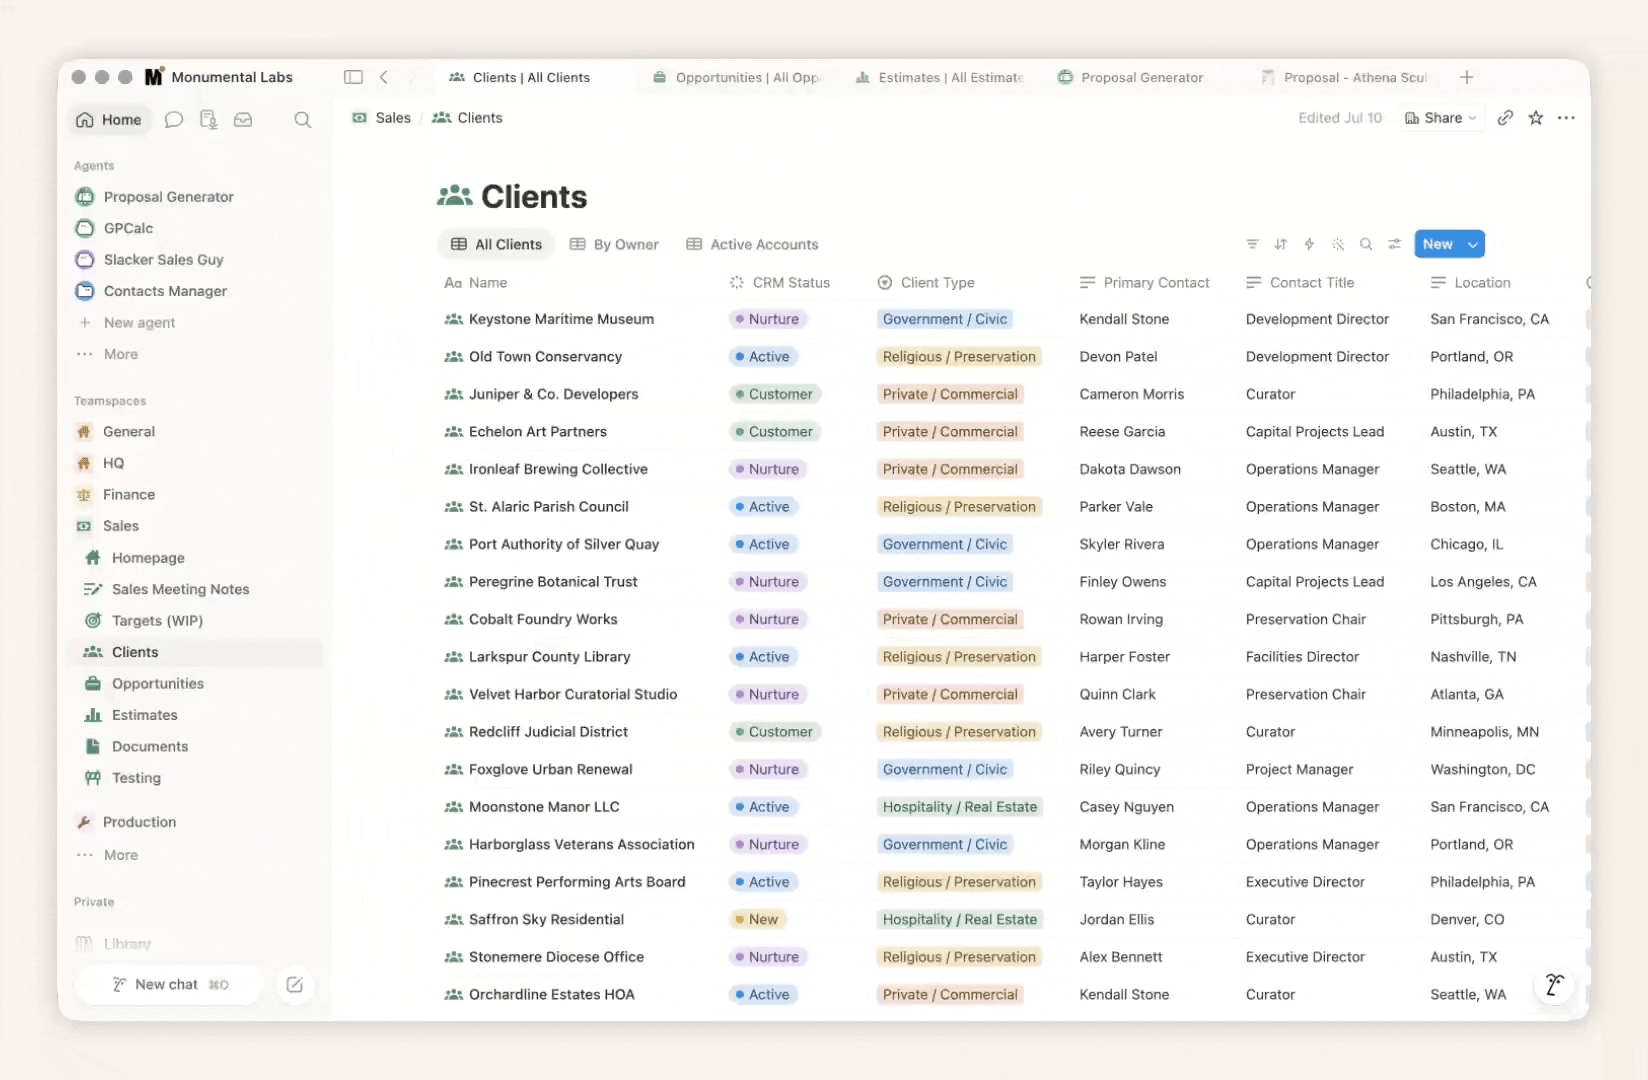Open the chat bubble icon in sidebar
The image size is (1648, 1080).
pos(173,120)
